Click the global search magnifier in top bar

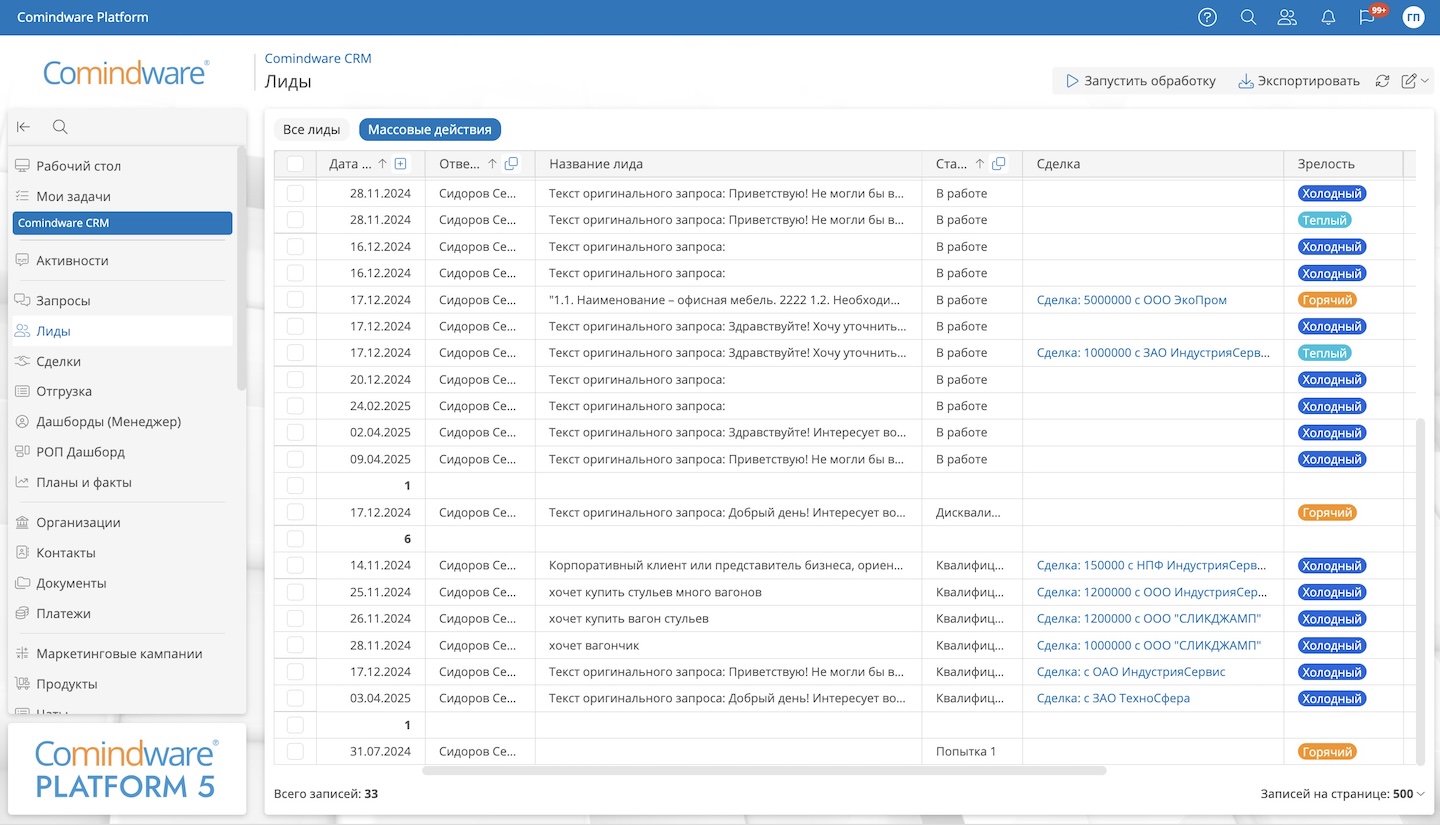(x=1248, y=17)
